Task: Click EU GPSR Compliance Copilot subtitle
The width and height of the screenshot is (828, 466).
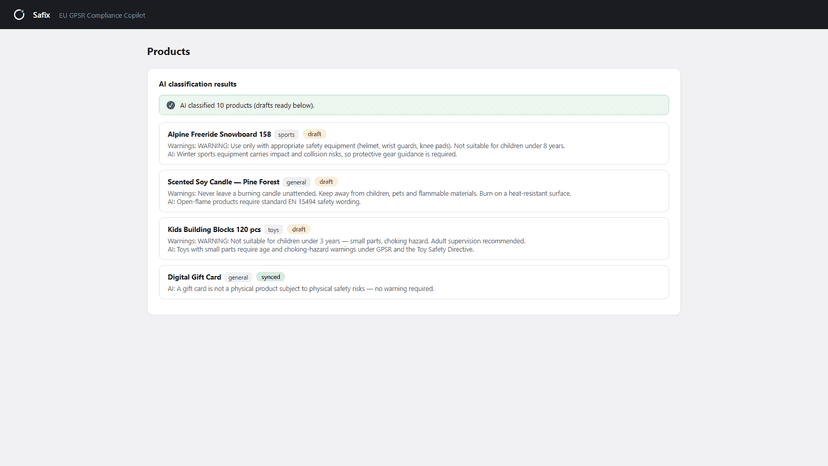Action: point(102,15)
